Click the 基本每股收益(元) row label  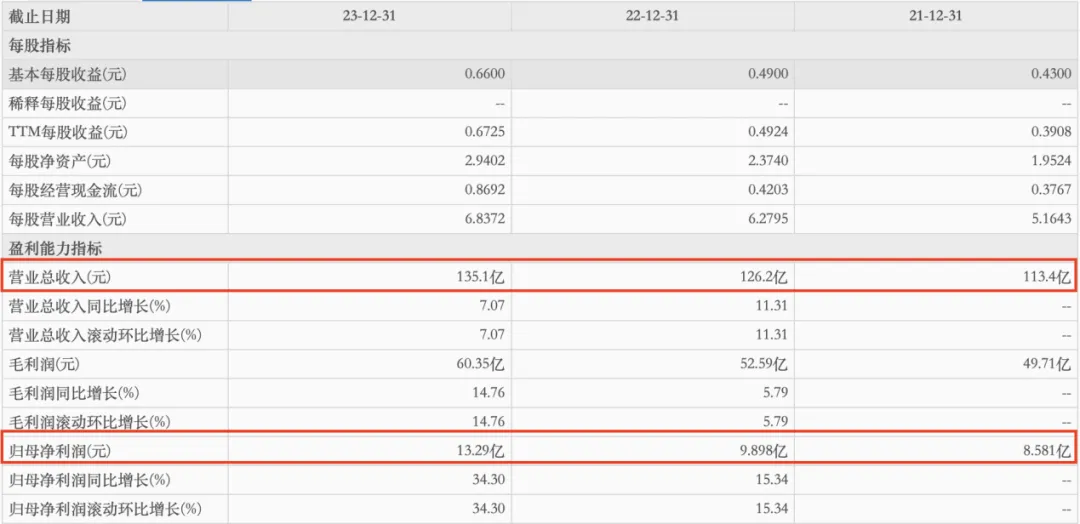coord(68,74)
